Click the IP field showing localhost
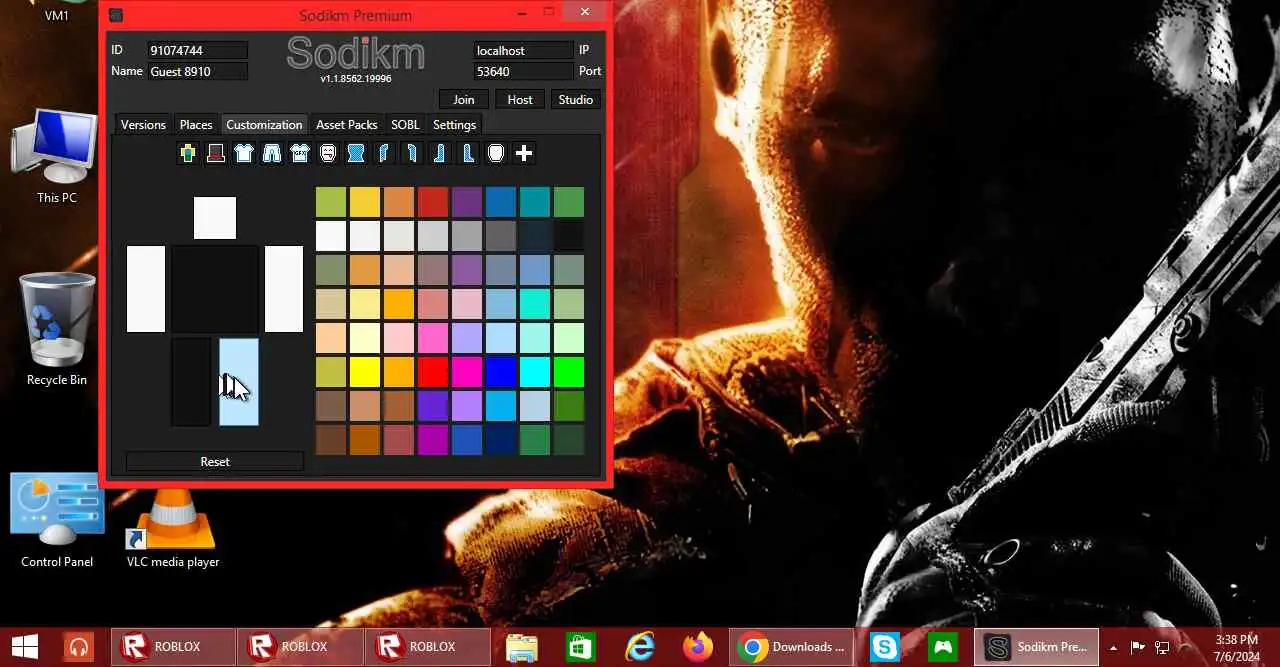 524,50
